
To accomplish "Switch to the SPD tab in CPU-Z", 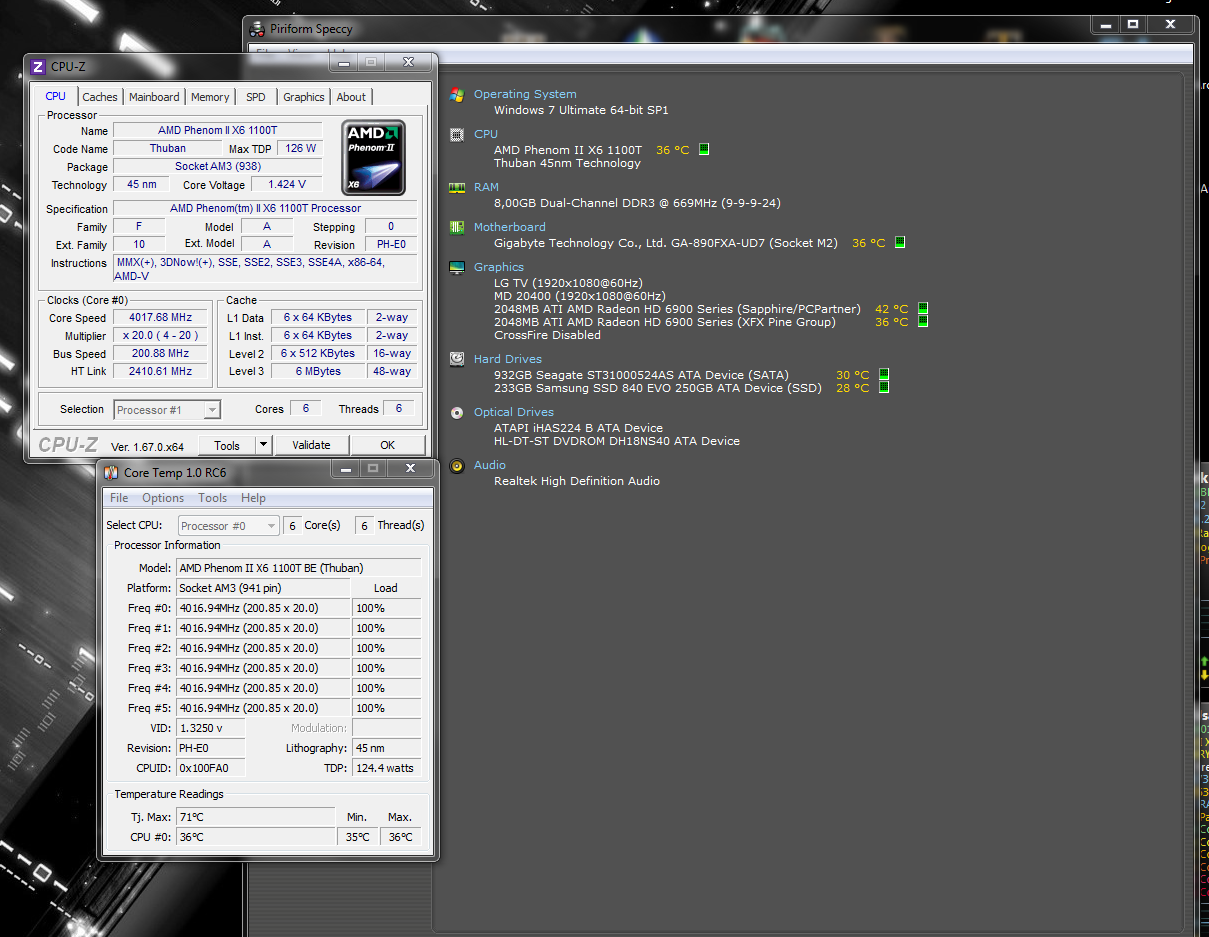I will coord(256,97).
